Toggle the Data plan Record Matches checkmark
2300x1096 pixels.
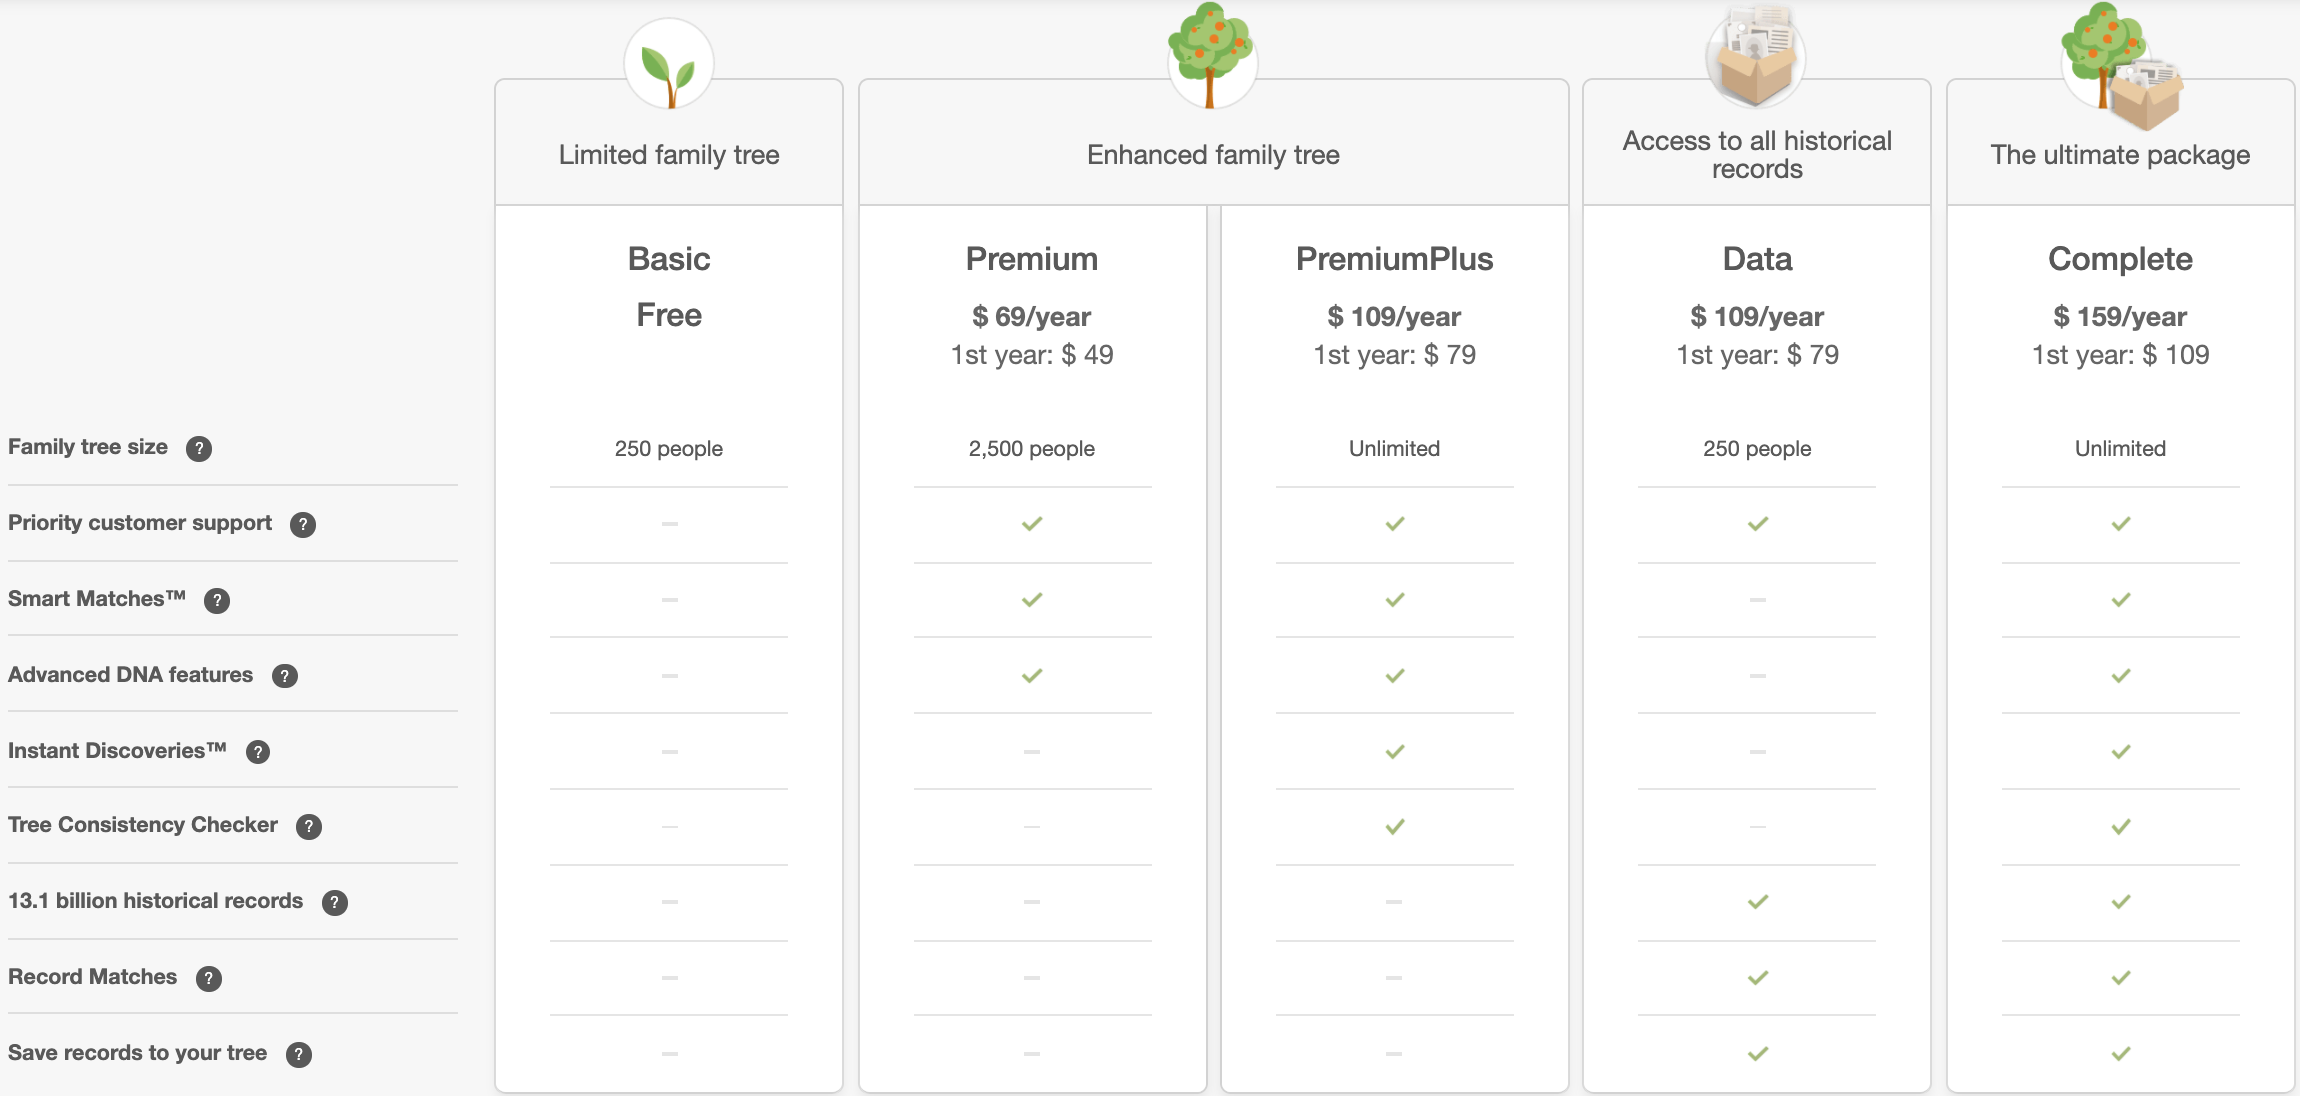[1756, 977]
